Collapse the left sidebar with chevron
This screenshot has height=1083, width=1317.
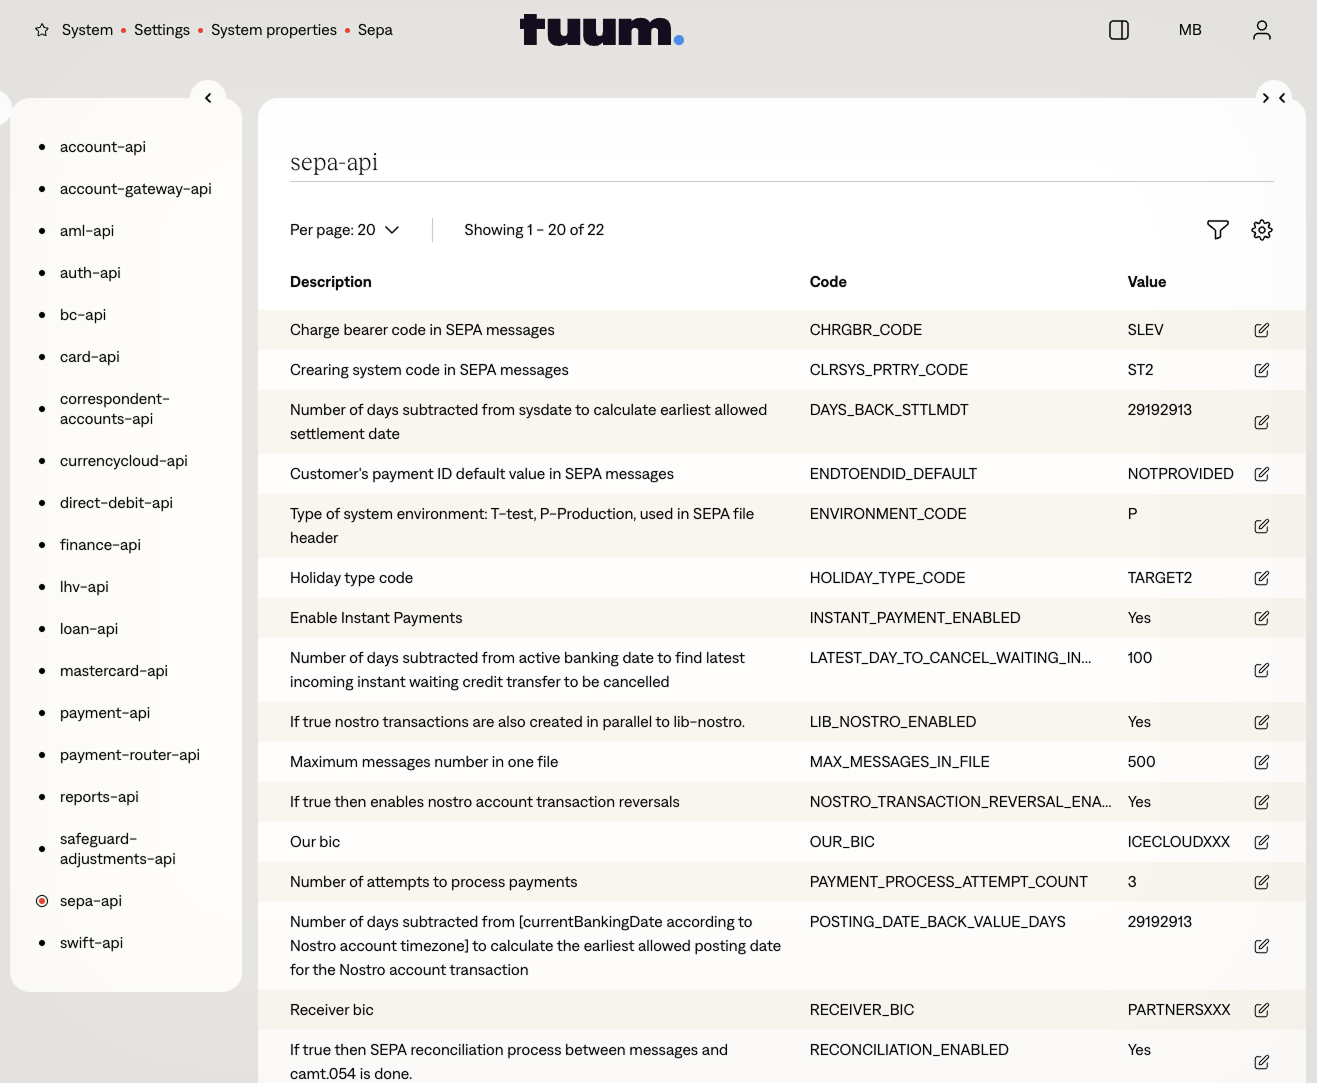(208, 98)
